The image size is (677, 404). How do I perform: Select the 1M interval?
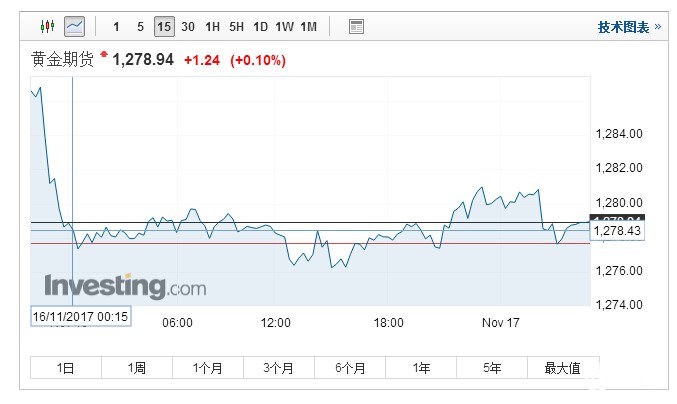(308, 26)
